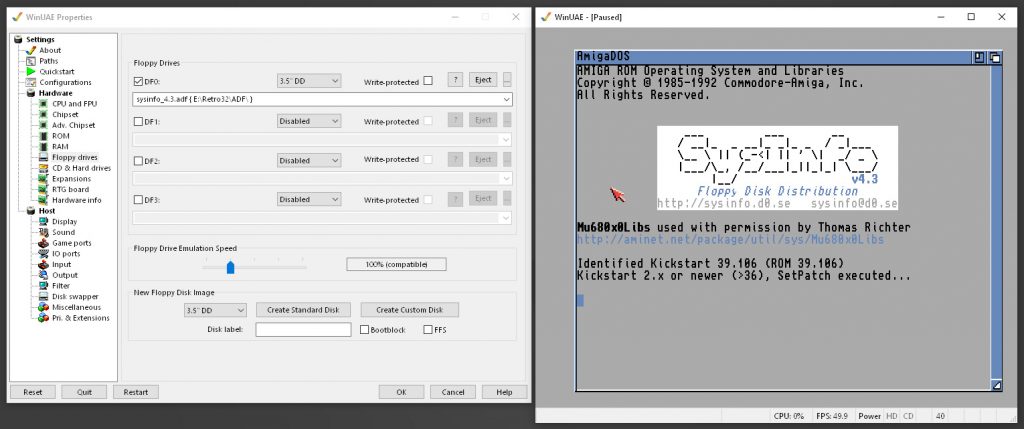The width and height of the screenshot is (1024, 429).
Task: Uncheck the DF0: drive checkbox
Action: tap(138, 82)
